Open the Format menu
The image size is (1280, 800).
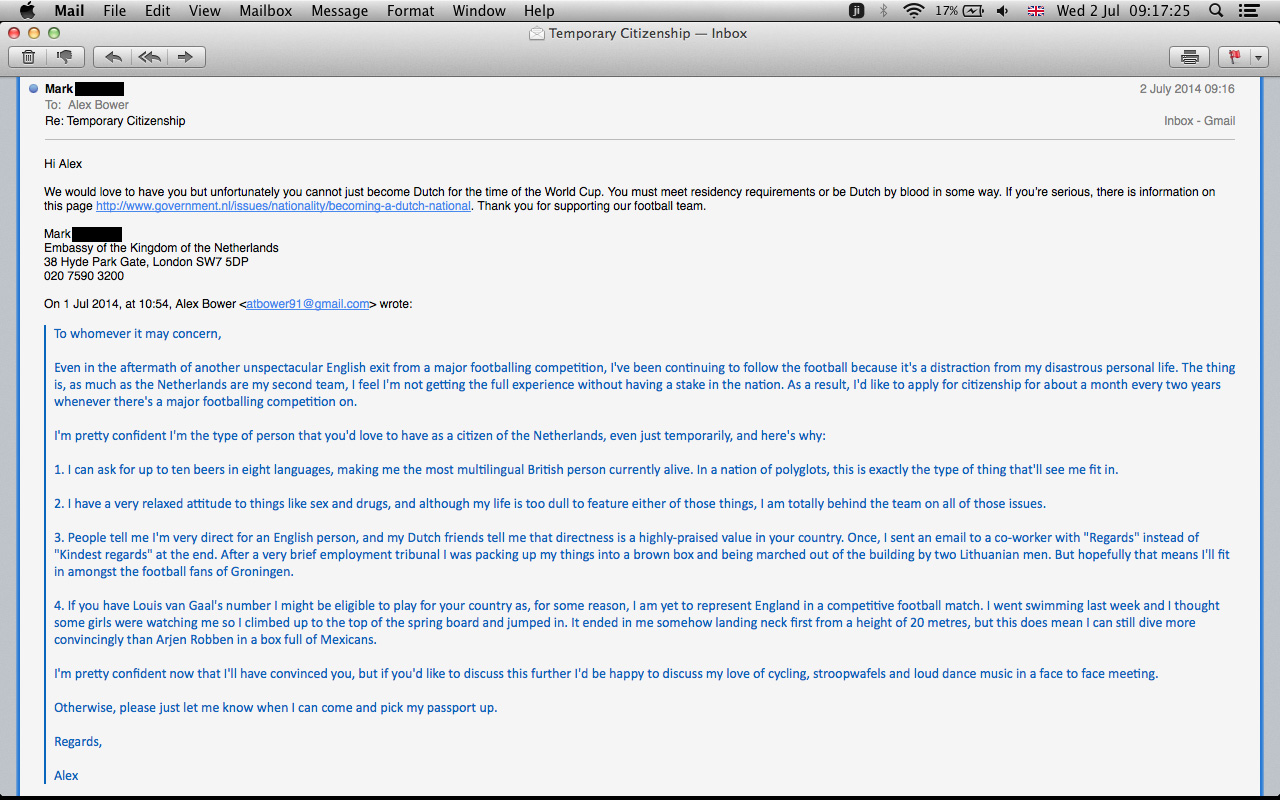pos(410,11)
